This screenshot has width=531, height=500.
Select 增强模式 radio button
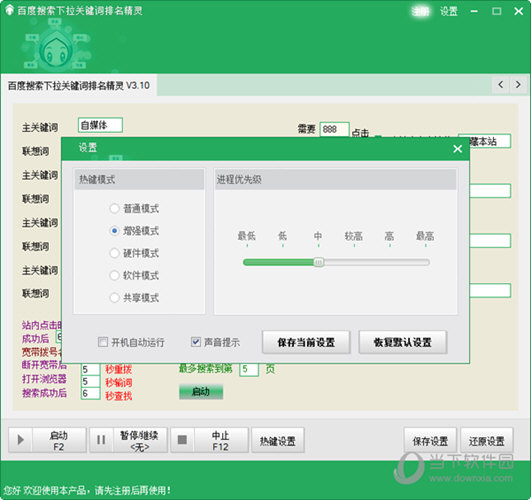[x=114, y=231]
